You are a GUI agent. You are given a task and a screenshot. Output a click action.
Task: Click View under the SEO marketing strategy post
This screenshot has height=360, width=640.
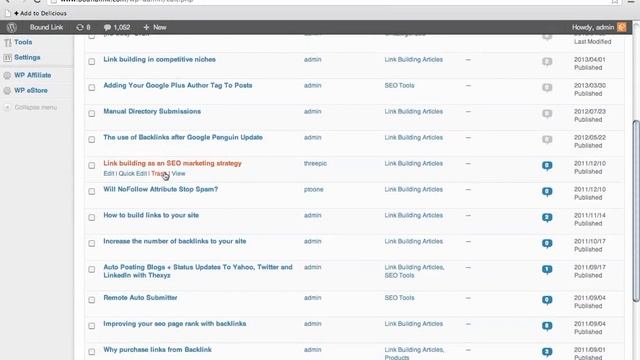[x=178, y=173]
